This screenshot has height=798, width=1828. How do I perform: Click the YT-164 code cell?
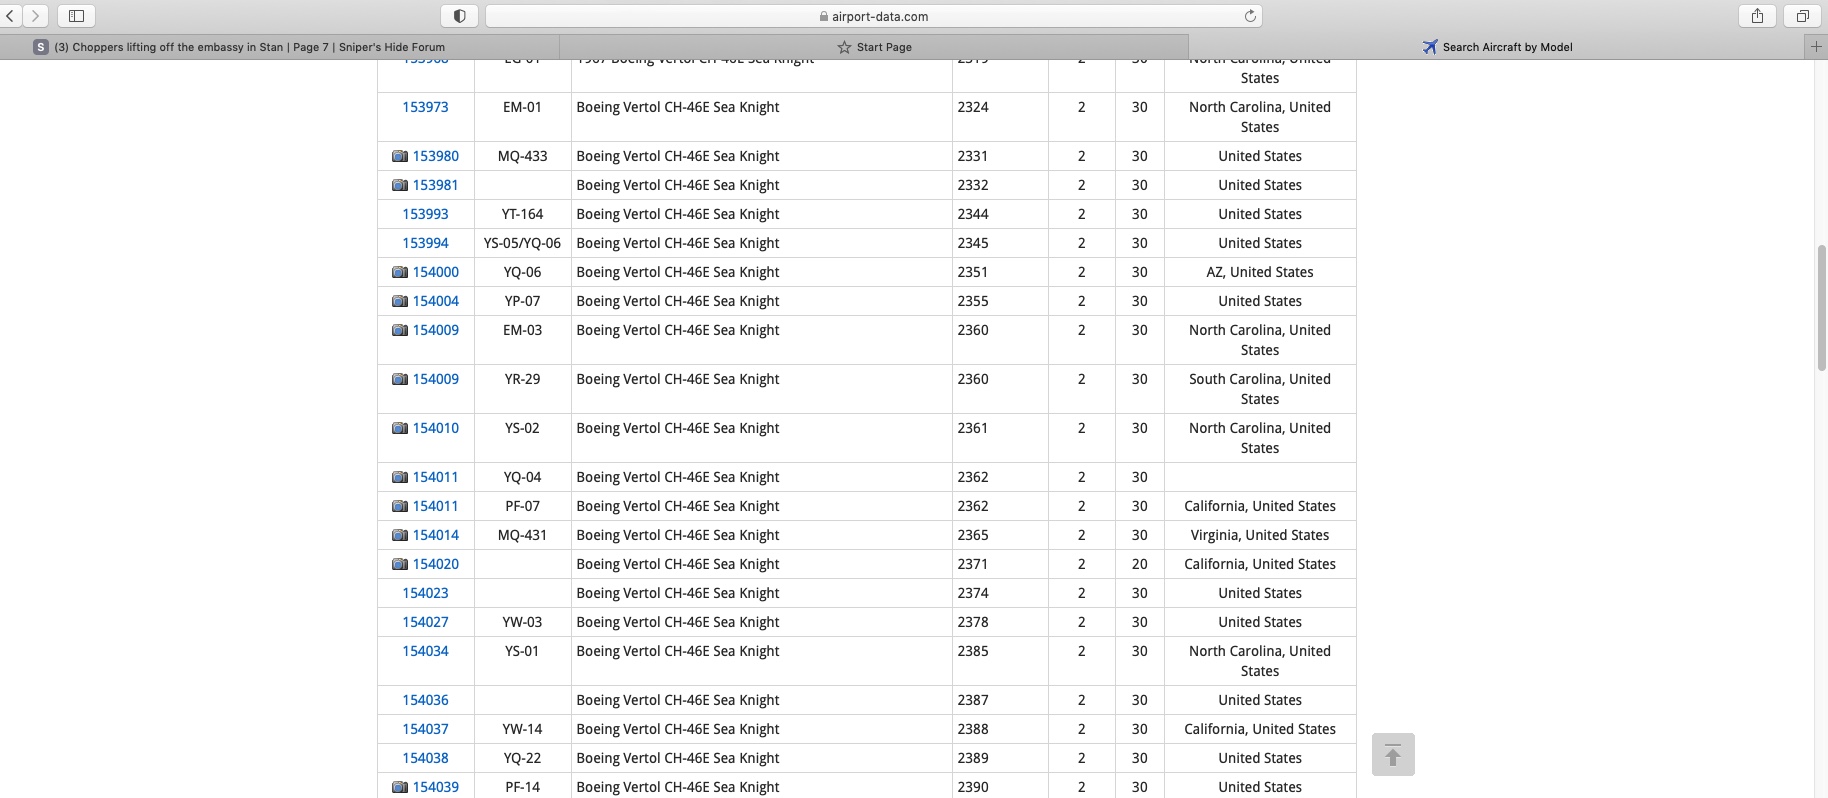point(522,214)
